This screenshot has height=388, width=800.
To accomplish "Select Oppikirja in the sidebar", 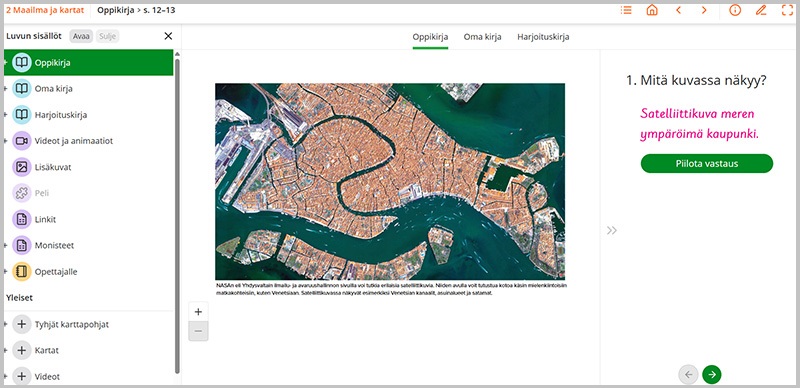I will click(89, 63).
